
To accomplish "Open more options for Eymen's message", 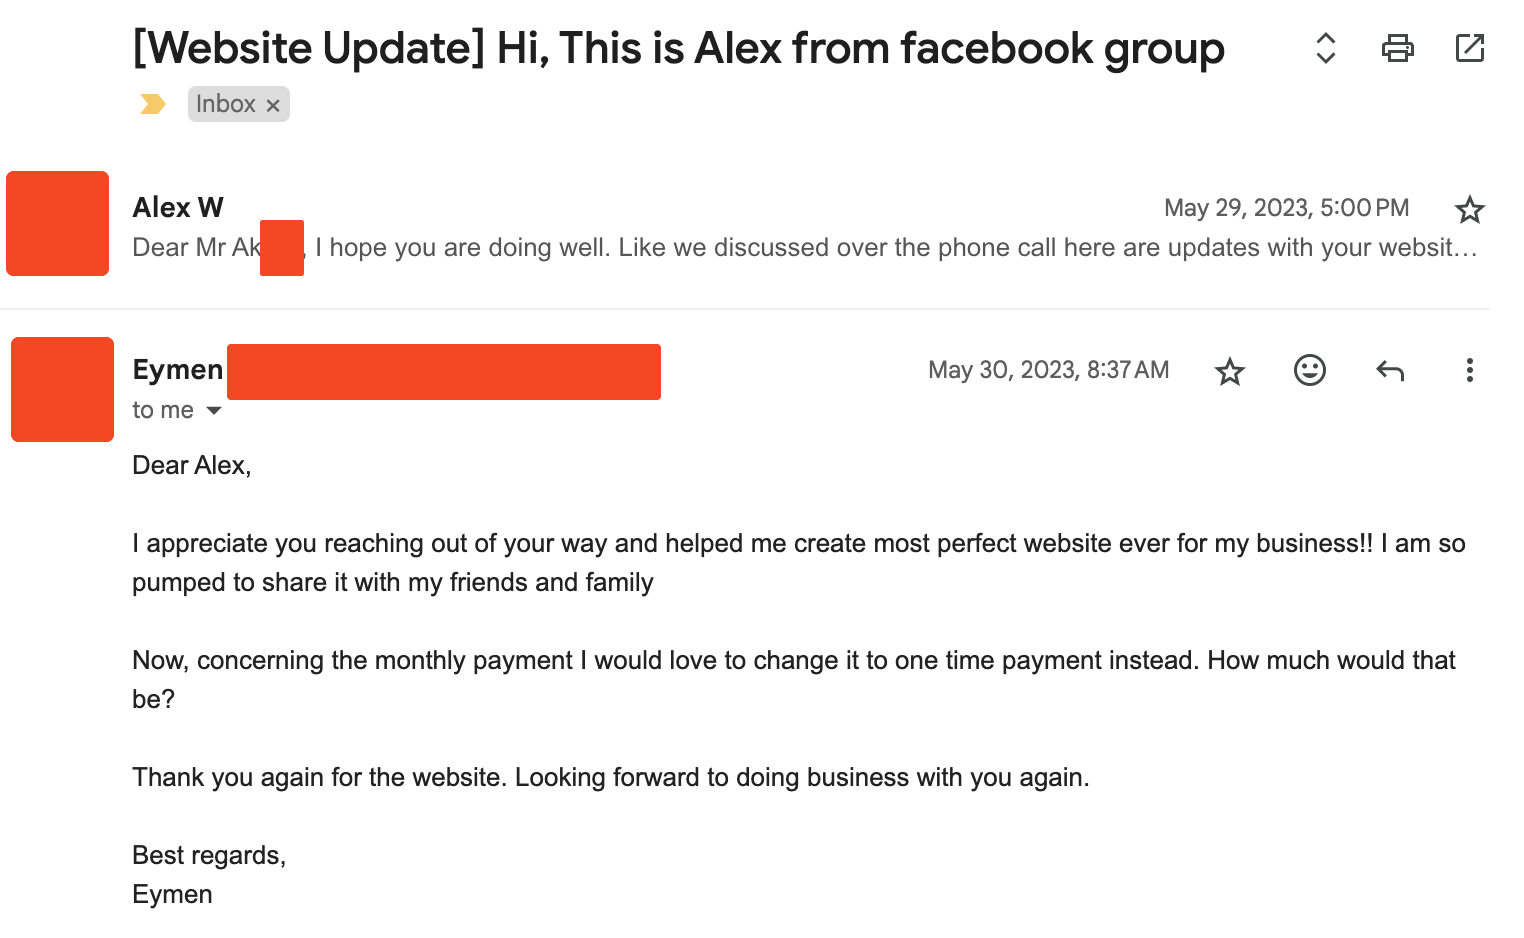I will click(1469, 371).
